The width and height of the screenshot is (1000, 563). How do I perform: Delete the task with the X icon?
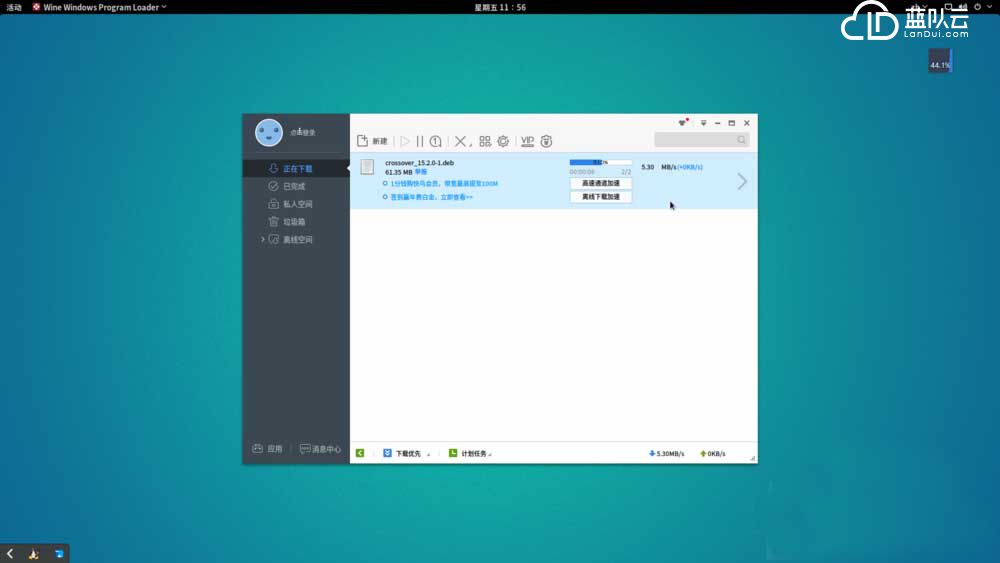[x=460, y=141]
